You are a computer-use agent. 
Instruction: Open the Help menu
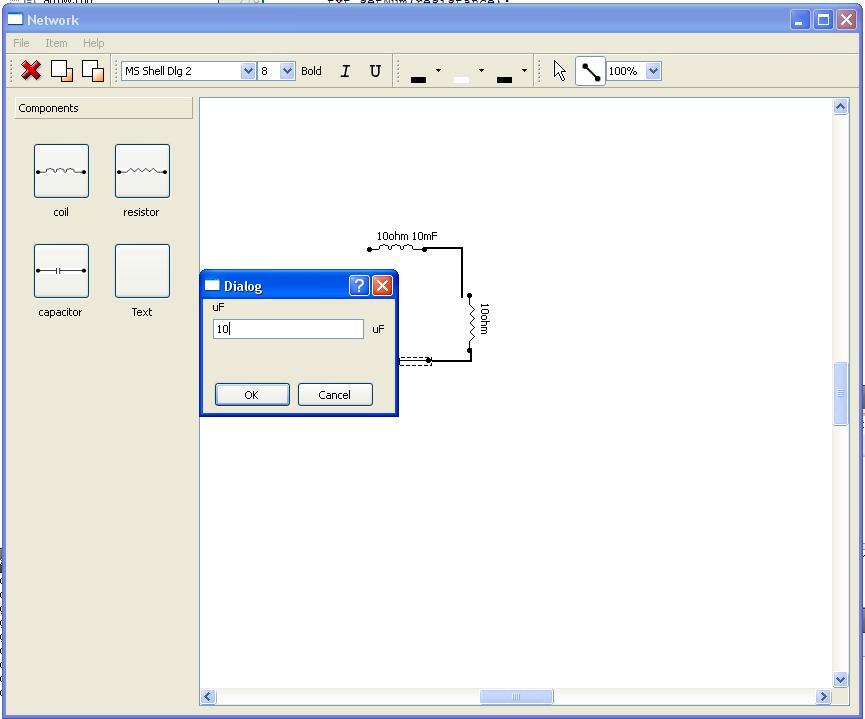(93, 43)
